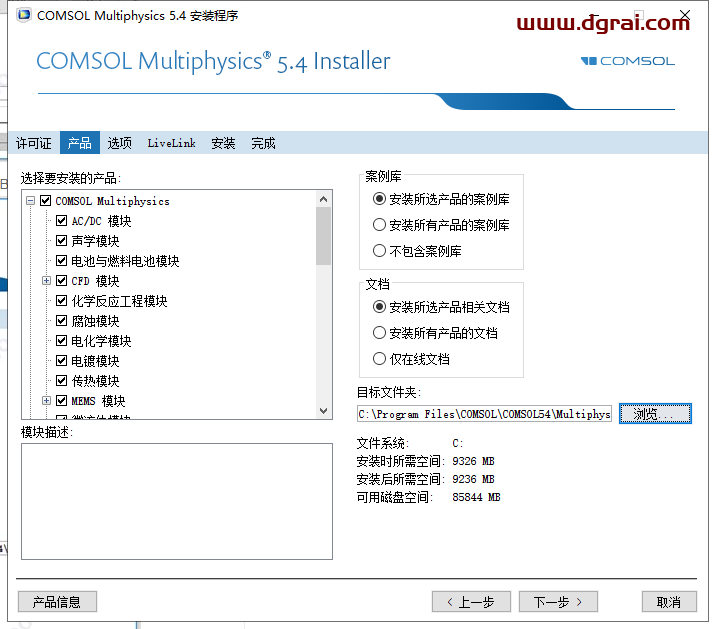Uncheck the AC/DC 模块 checkbox
716x629 pixels.
(x=62, y=221)
